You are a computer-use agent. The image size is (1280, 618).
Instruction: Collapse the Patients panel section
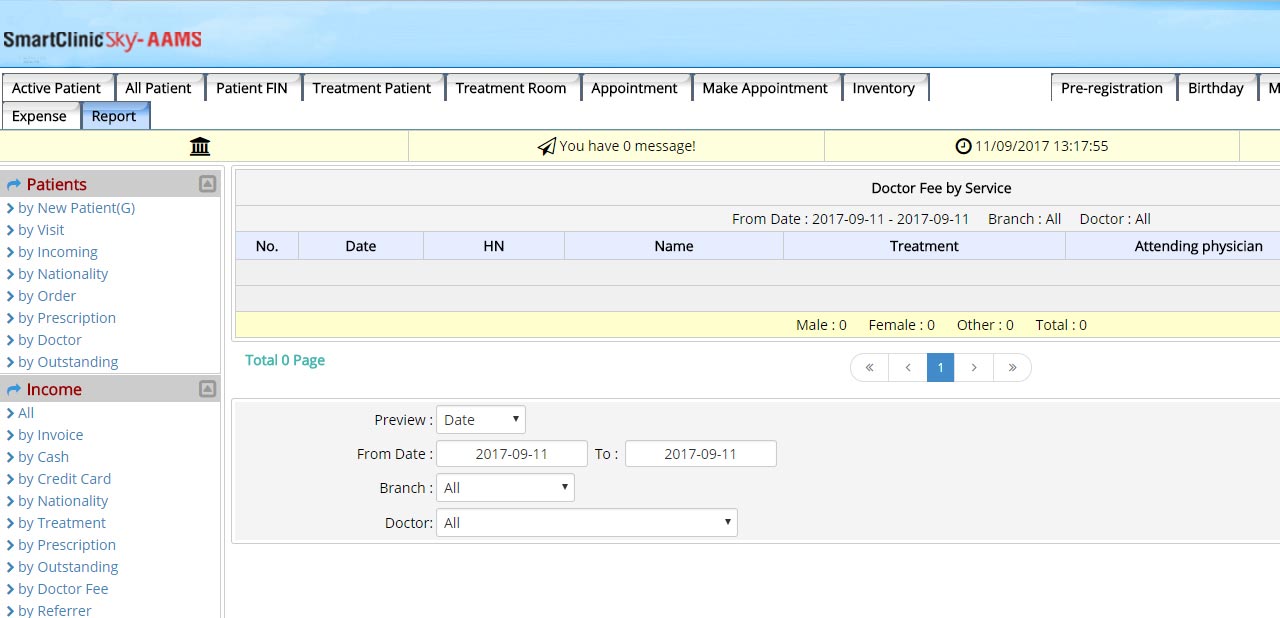pos(207,184)
